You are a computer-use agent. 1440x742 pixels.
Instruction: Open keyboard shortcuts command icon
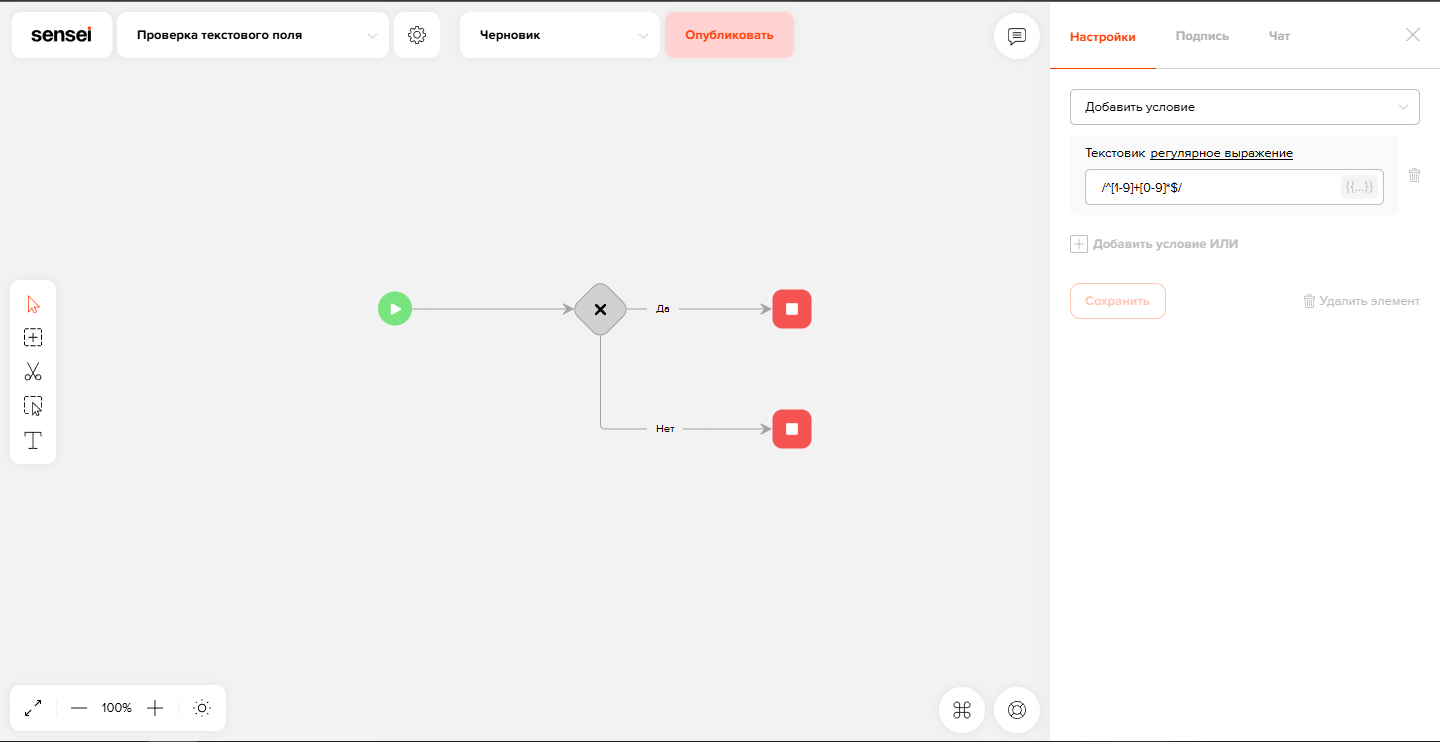962,710
